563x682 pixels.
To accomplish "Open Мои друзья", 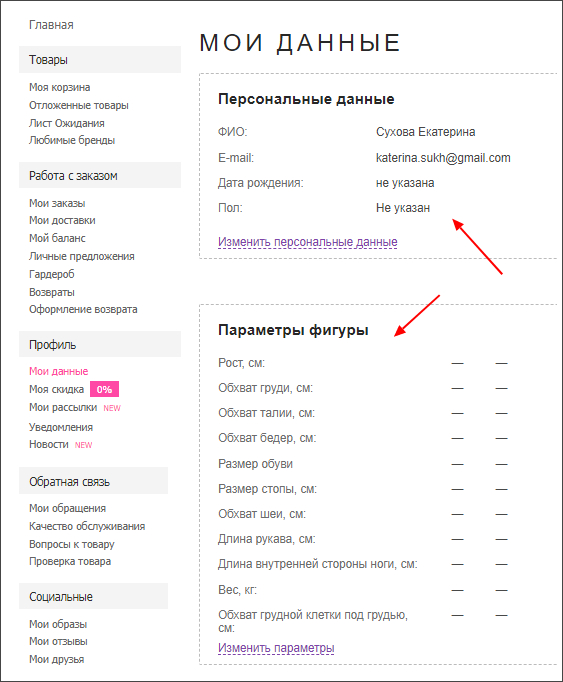I will (x=57, y=659).
